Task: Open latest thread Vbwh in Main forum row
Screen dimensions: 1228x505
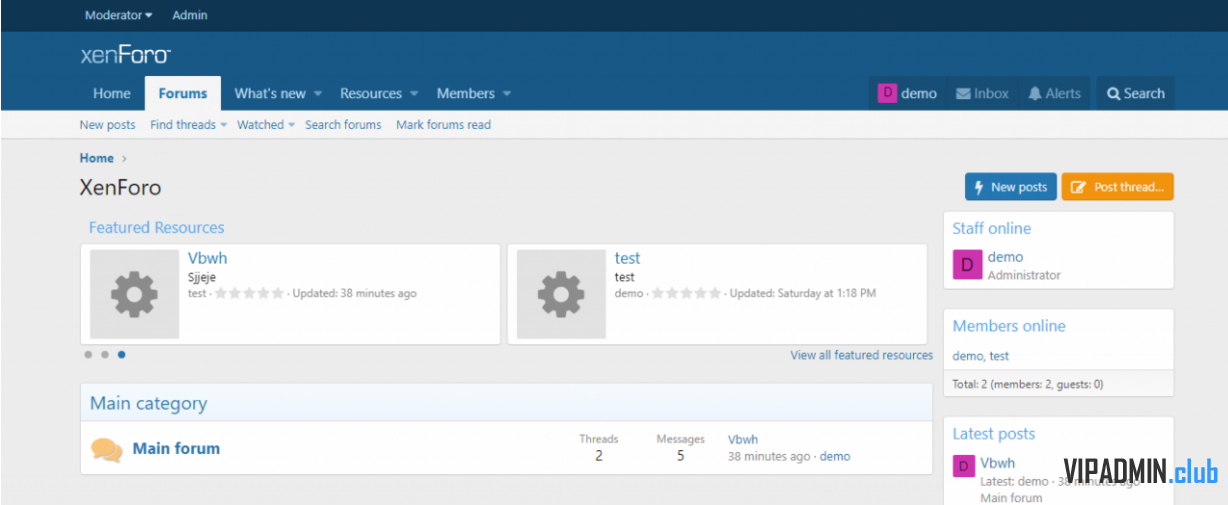Action: 743,439
